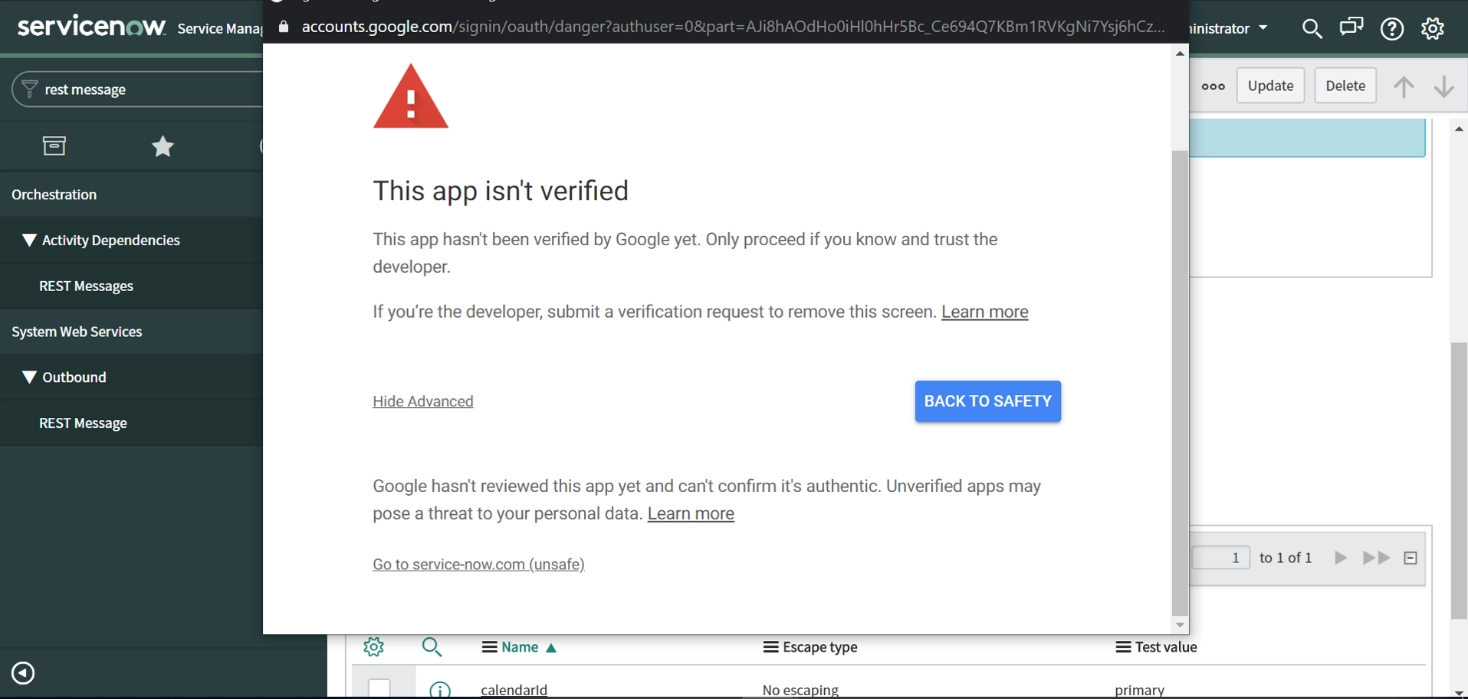Collapse the list with minus box icon
1468x699 pixels.
[x=1411, y=558]
